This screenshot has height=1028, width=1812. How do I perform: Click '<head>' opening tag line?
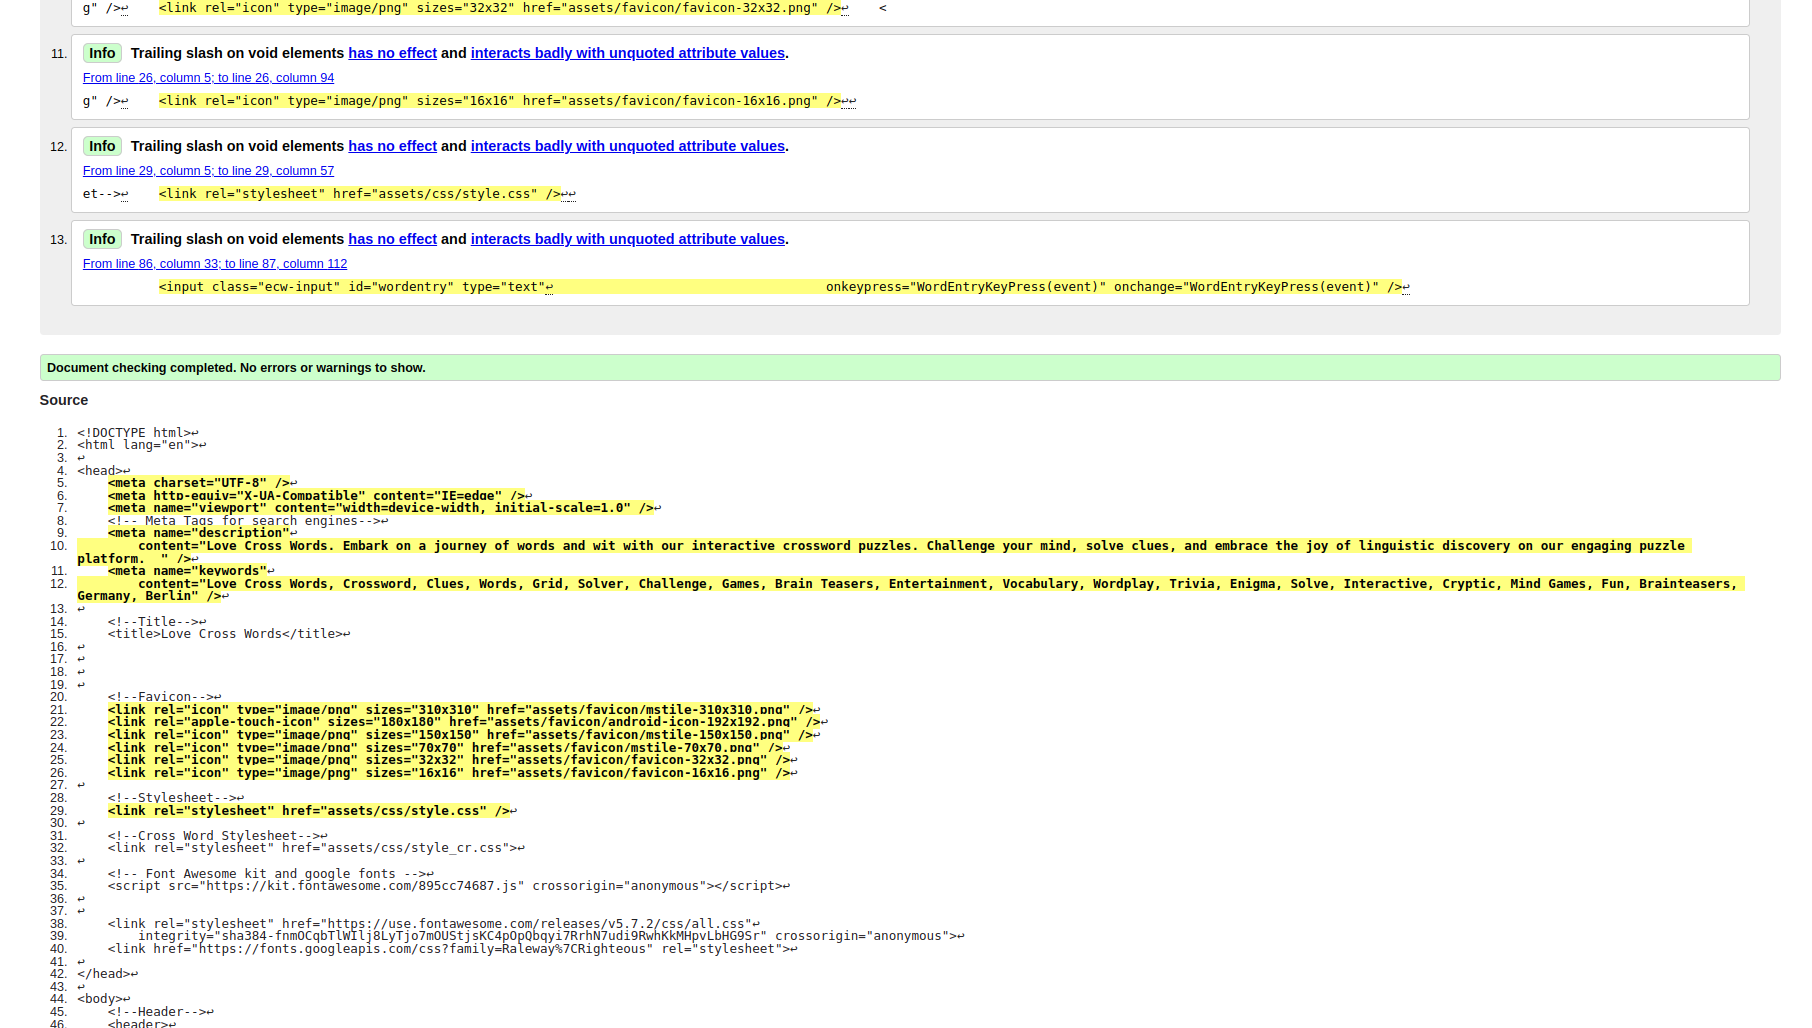tap(103, 471)
